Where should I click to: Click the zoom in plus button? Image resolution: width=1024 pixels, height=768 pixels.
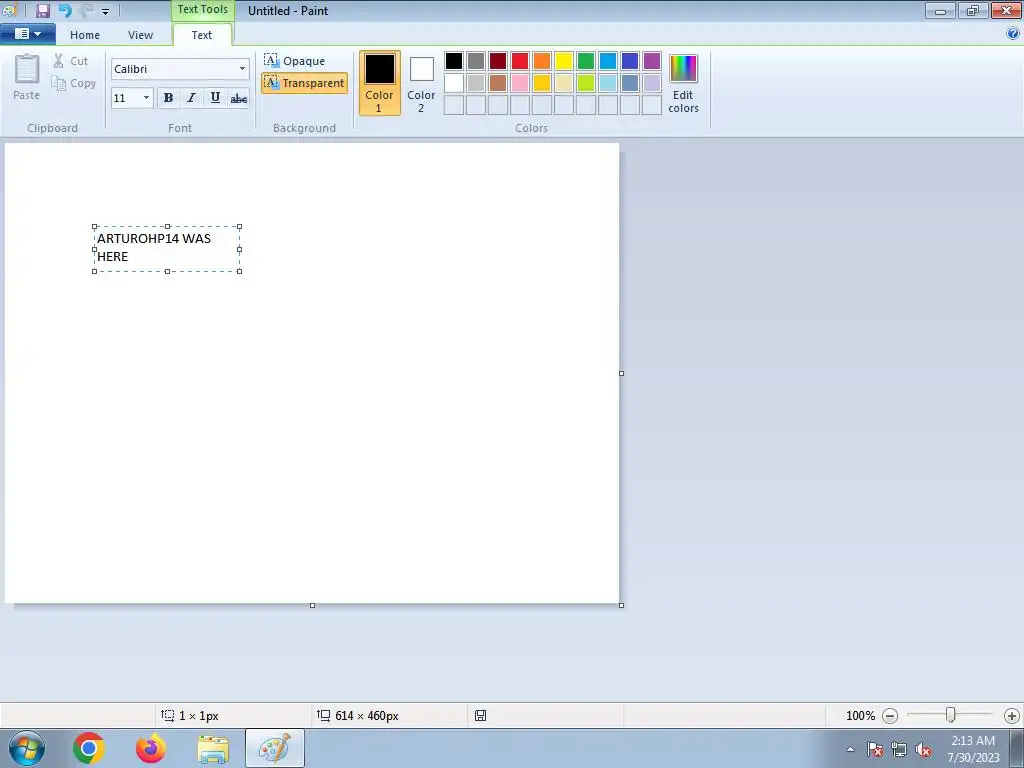(x=1012, y=716)
